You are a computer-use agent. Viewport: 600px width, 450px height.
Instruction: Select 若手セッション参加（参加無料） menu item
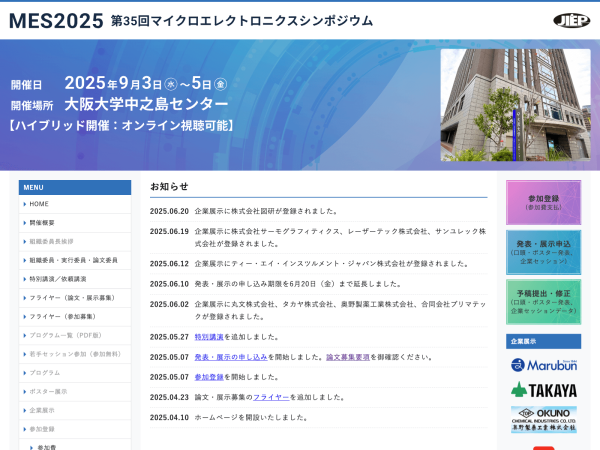[75, 354]
